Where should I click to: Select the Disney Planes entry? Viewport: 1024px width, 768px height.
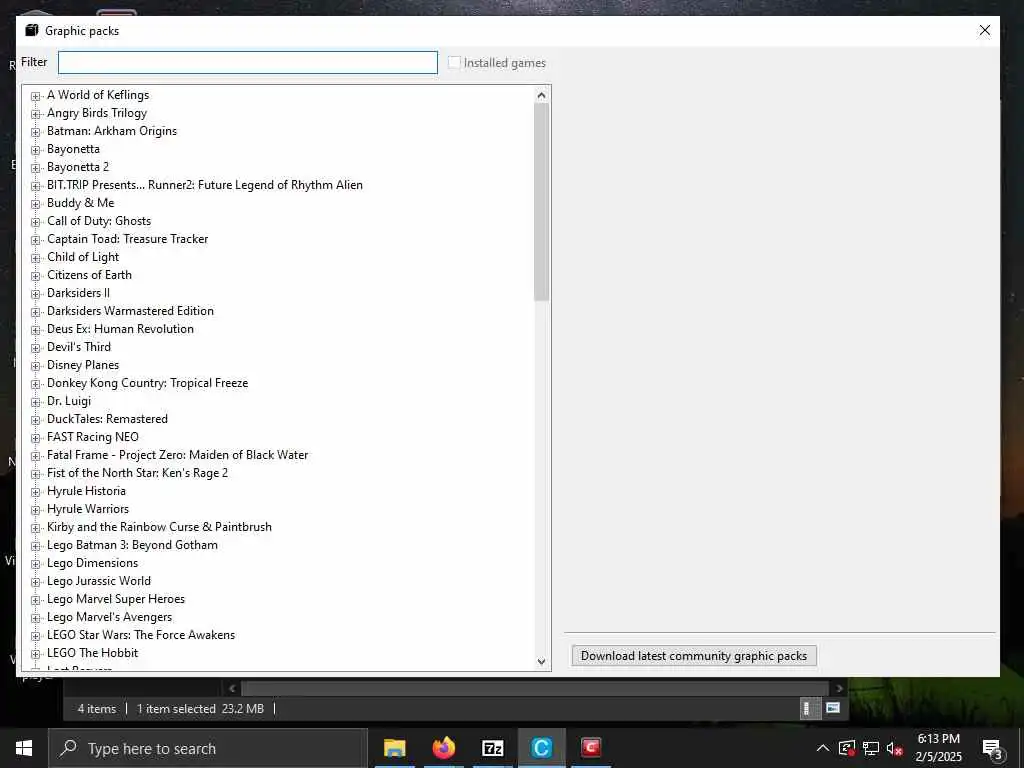tap(83, 365)
